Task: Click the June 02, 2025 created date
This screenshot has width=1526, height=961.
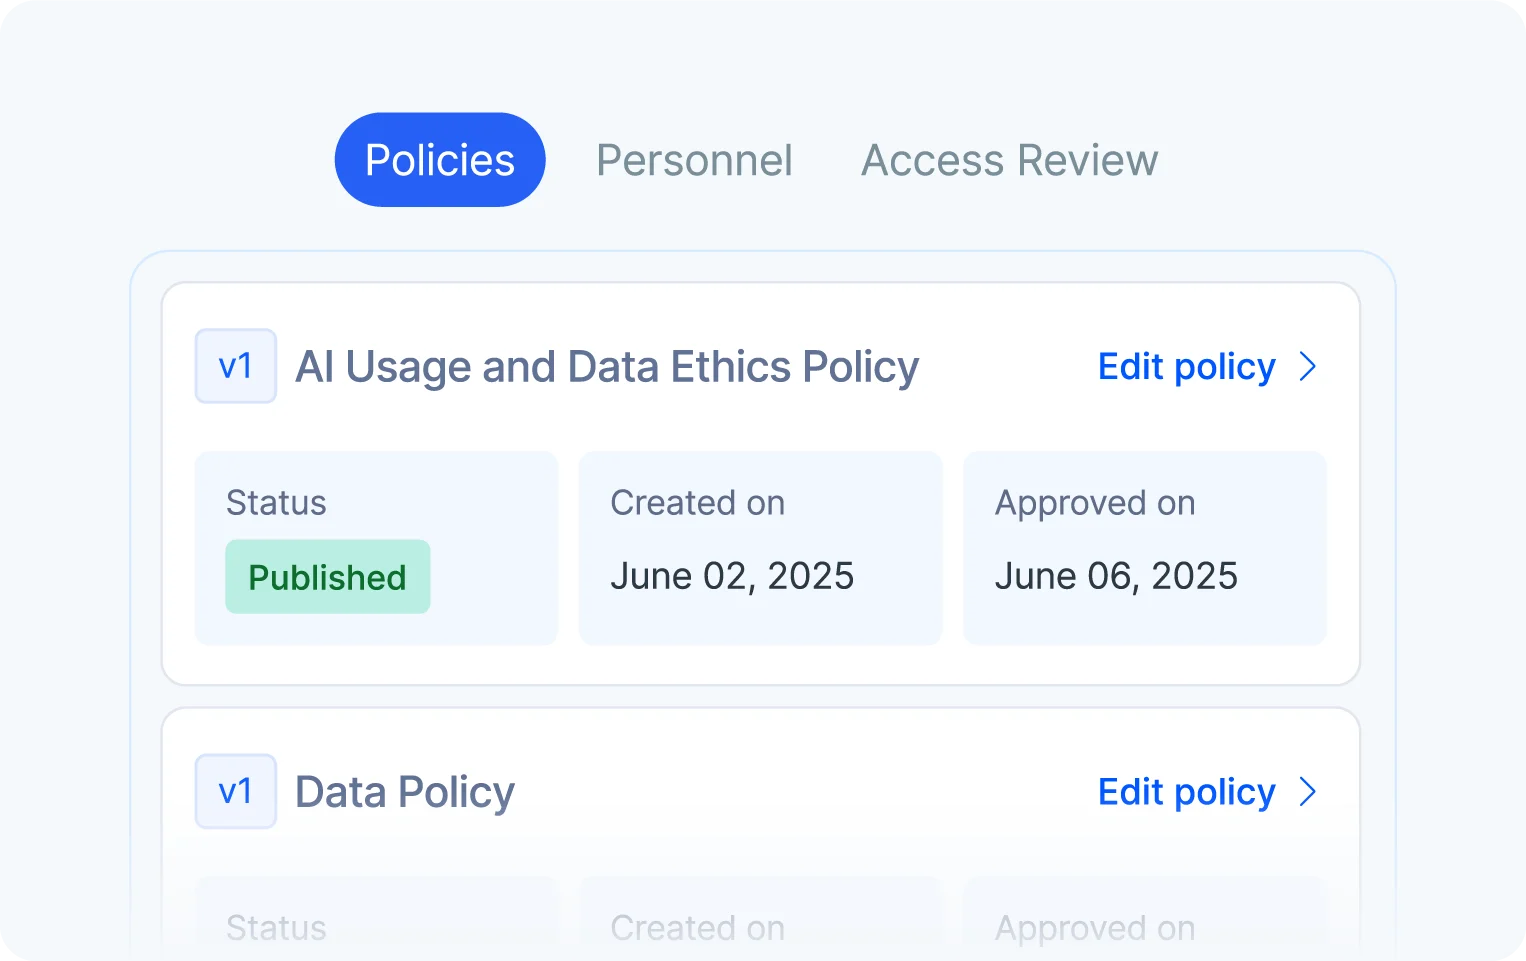Action: 732,576
